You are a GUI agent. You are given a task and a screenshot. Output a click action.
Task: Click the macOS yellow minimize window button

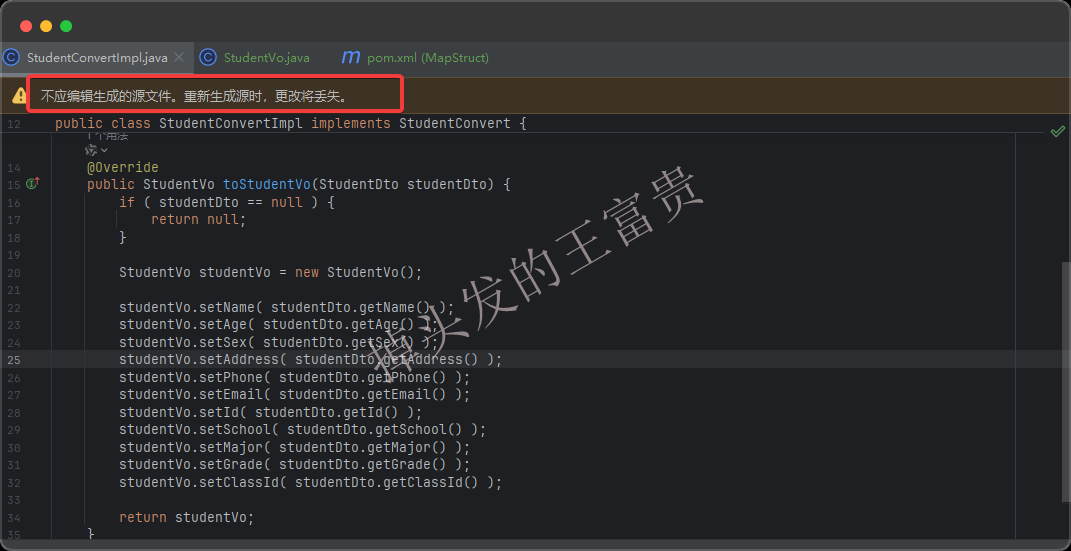pyautogui.click(x=46, y=27)
